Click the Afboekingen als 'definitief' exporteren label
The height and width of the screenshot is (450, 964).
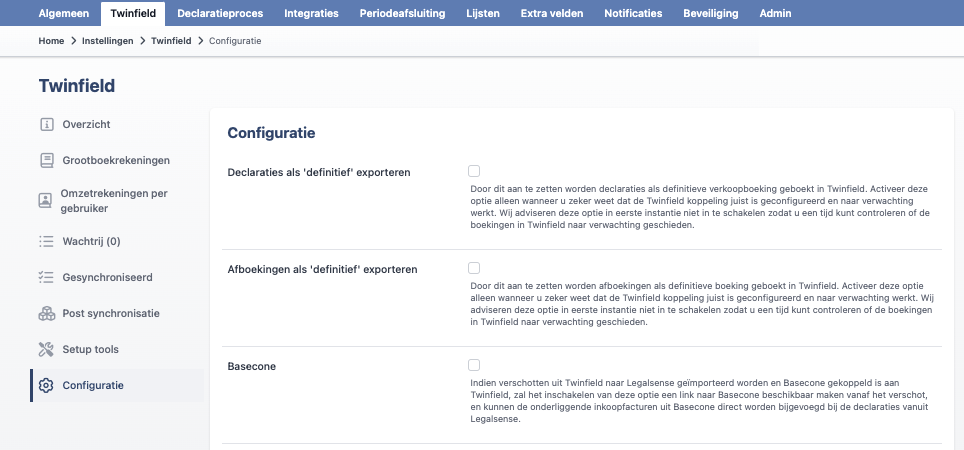pos(322,269)
